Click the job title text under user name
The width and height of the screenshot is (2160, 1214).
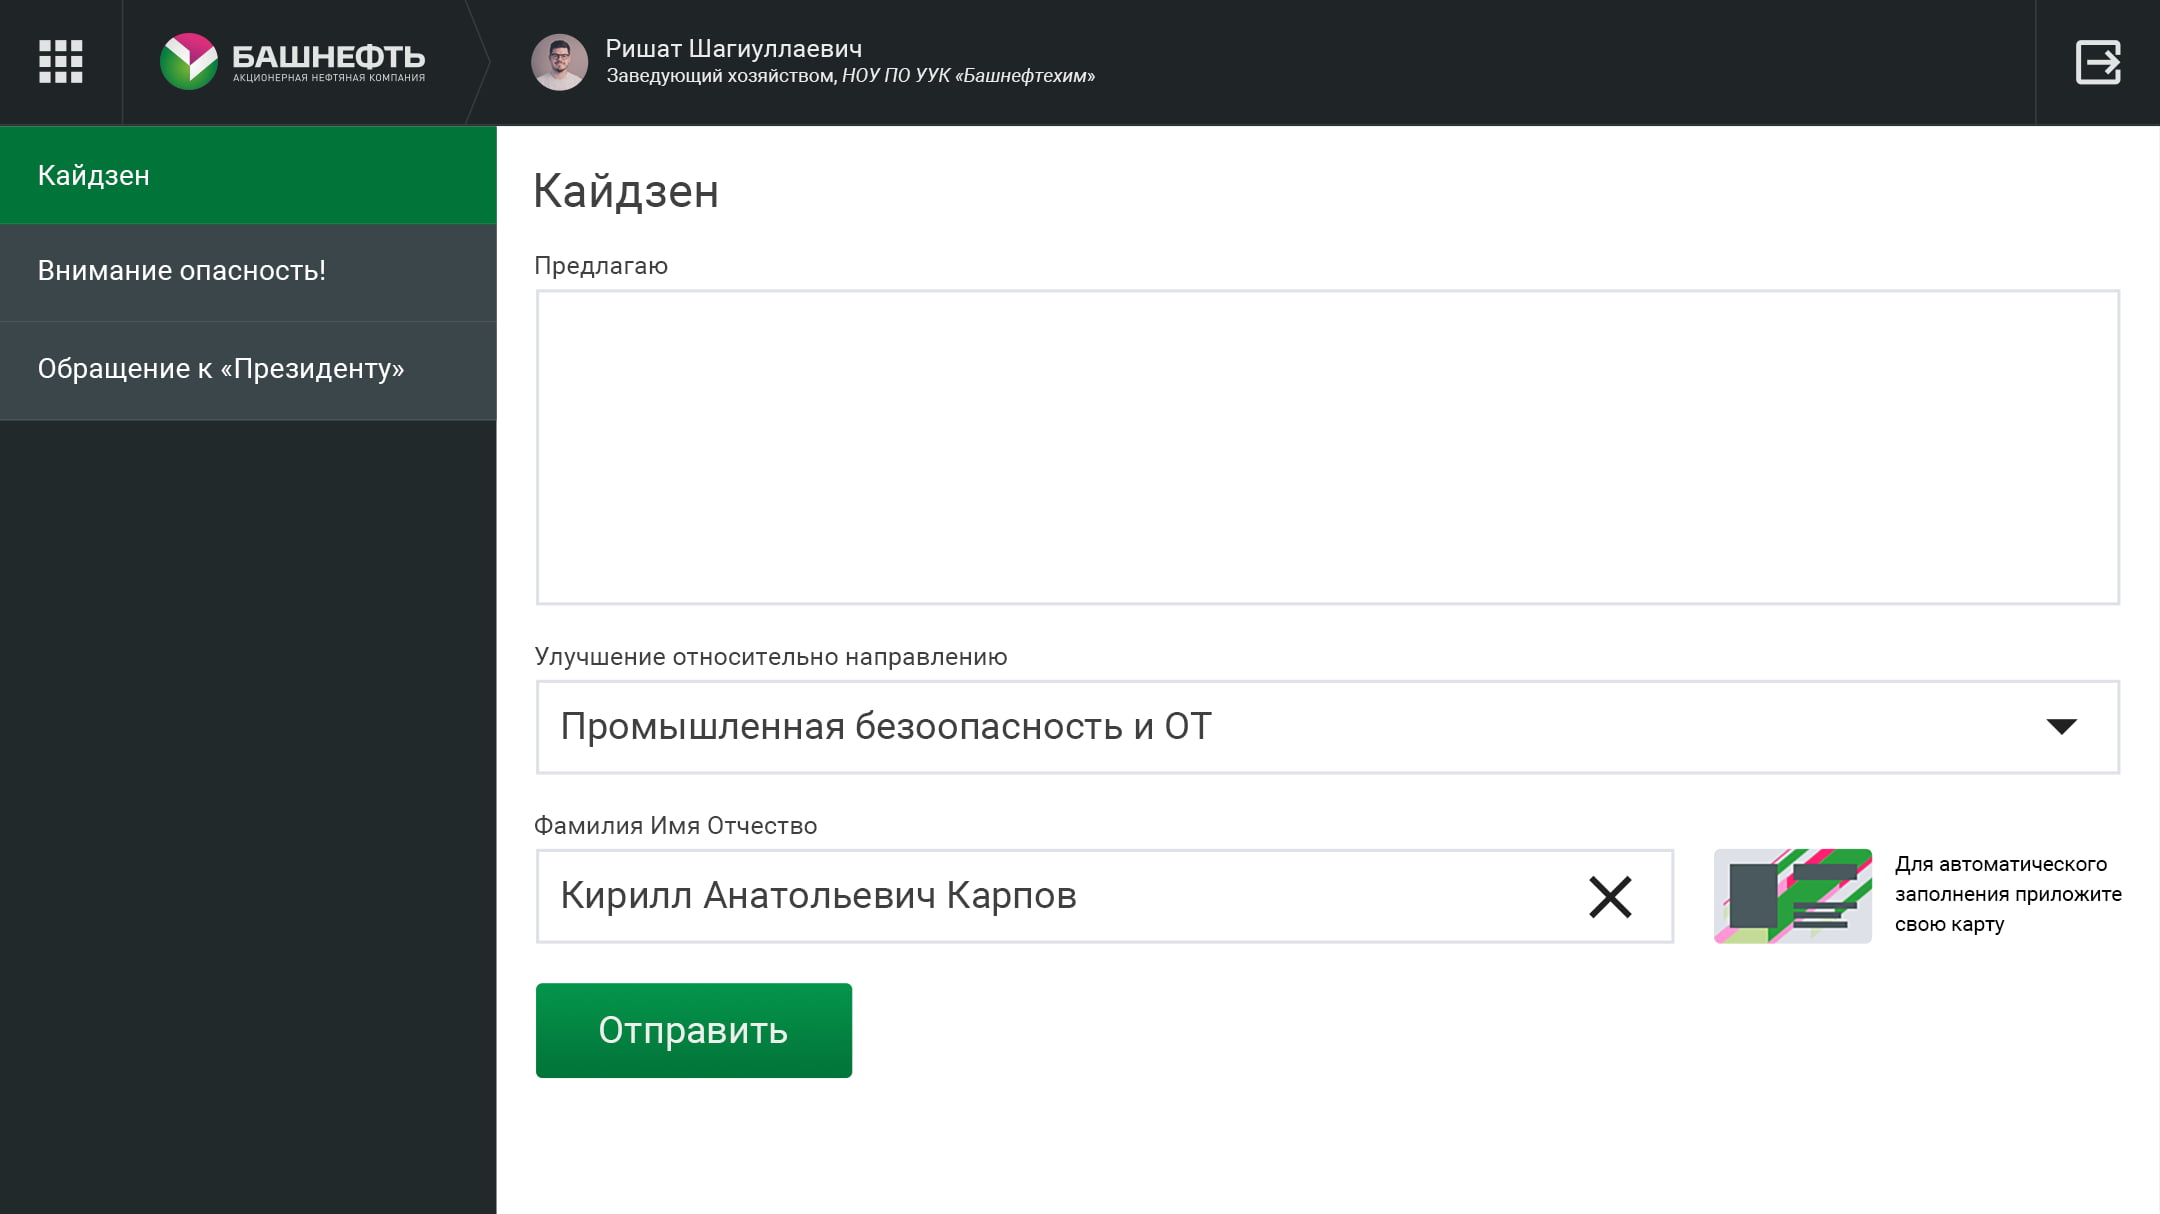pos(850,76)
